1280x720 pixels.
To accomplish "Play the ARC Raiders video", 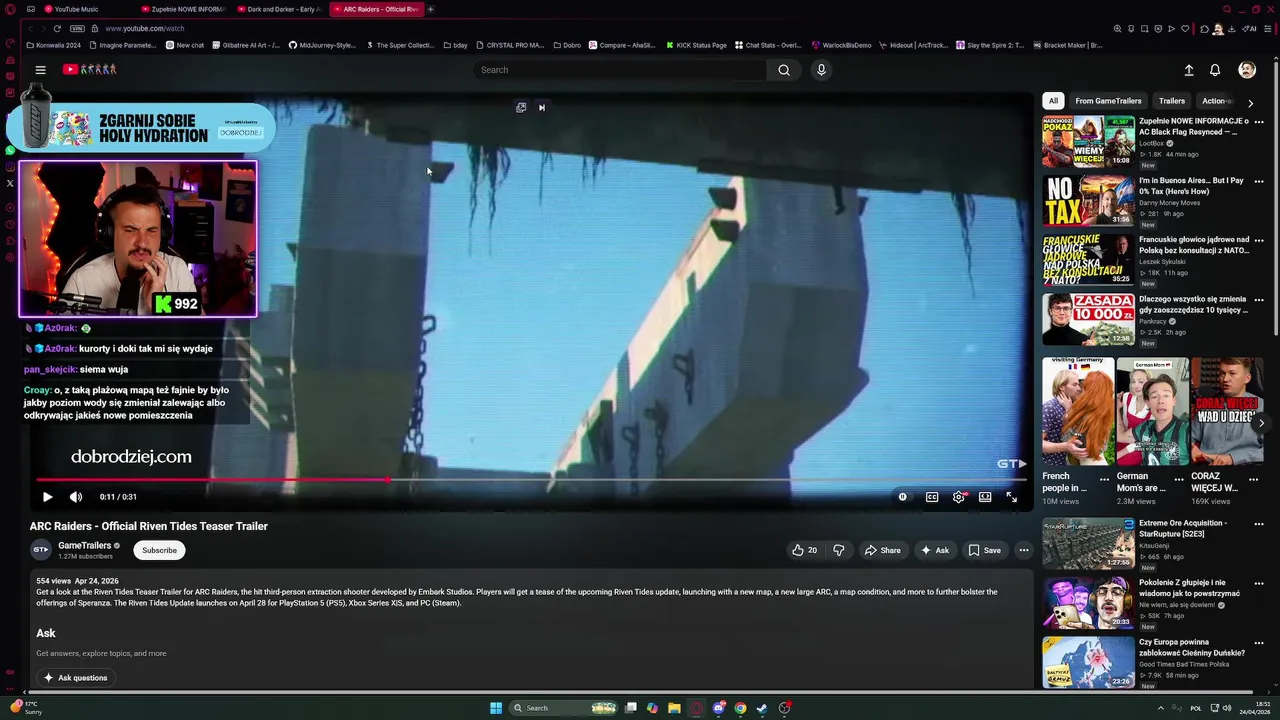I will 47,497.
